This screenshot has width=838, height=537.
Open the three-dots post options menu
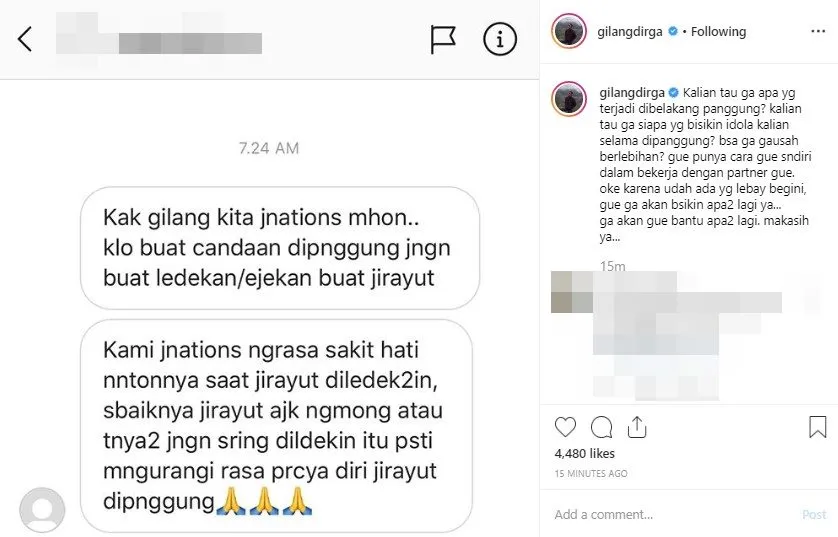pos(818,32)
